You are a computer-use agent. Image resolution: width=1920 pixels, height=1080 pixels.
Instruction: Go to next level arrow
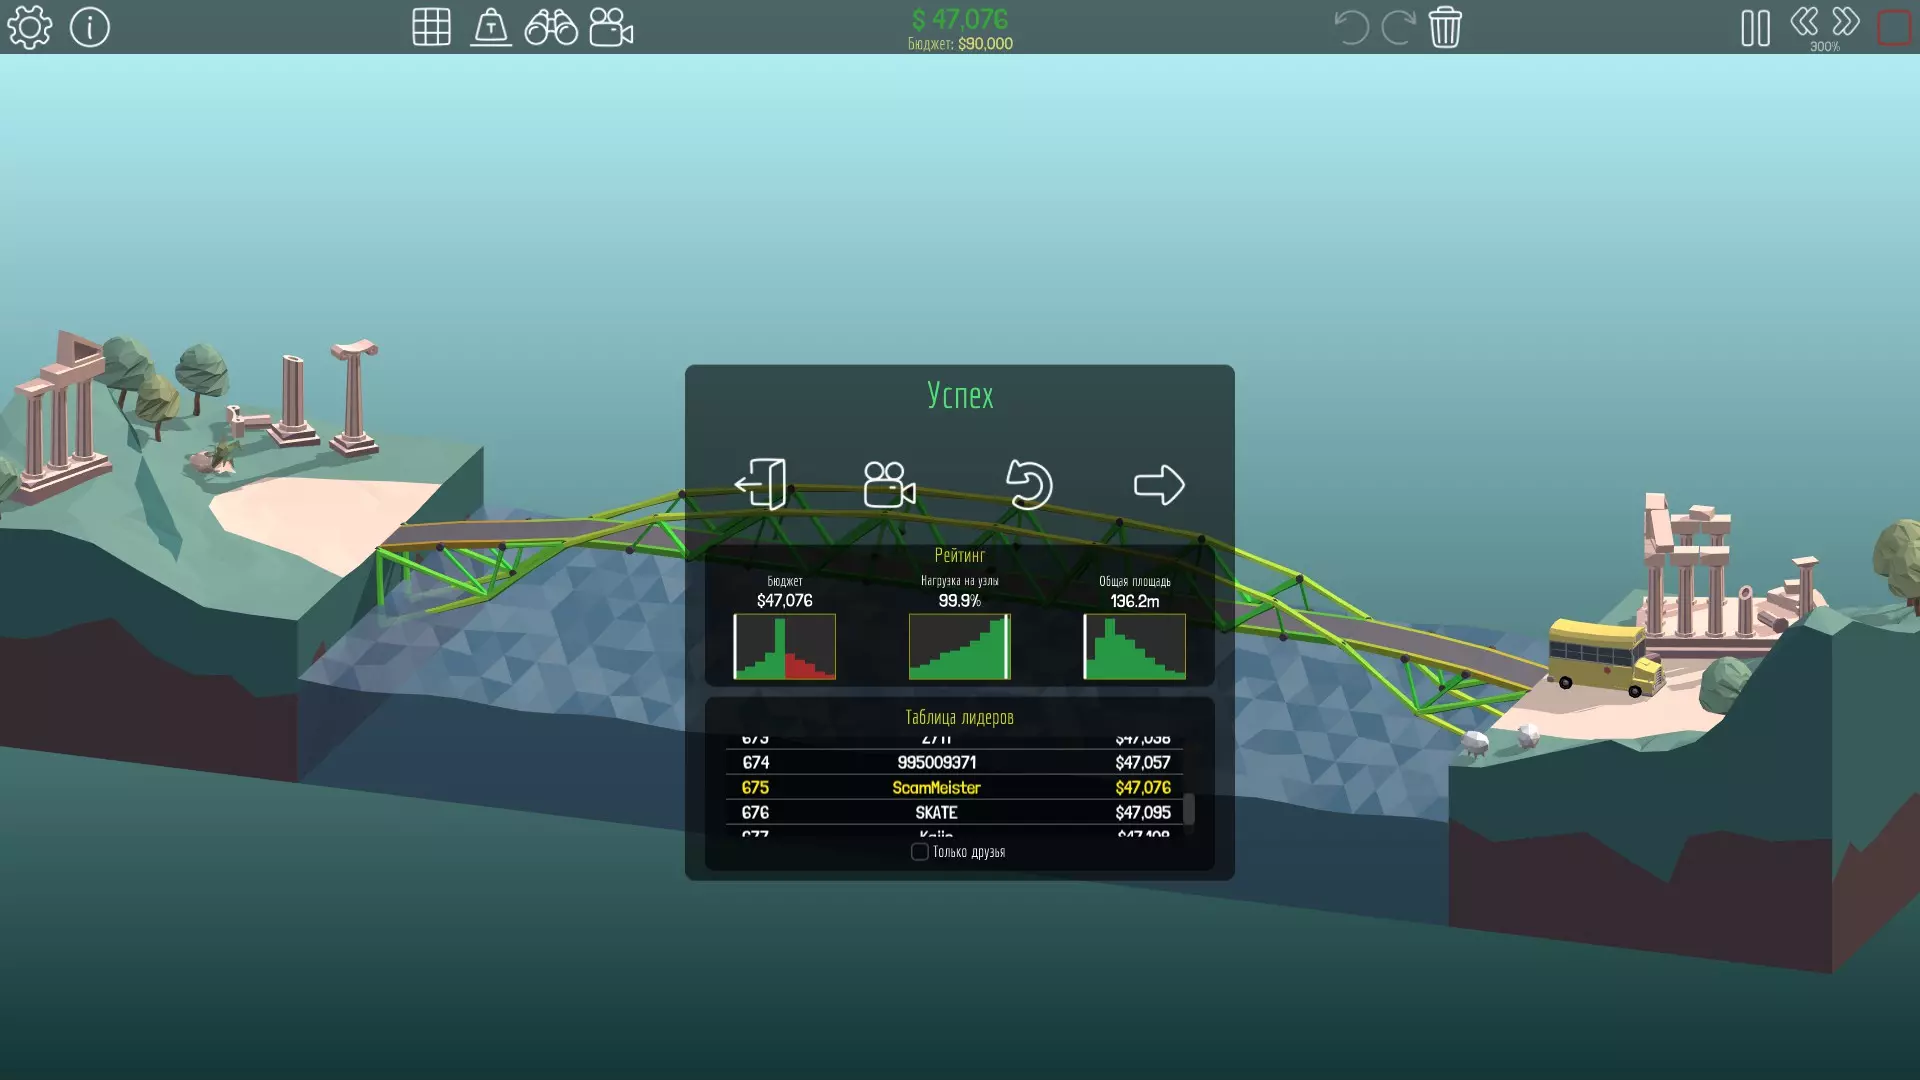tap(1159, 485)
